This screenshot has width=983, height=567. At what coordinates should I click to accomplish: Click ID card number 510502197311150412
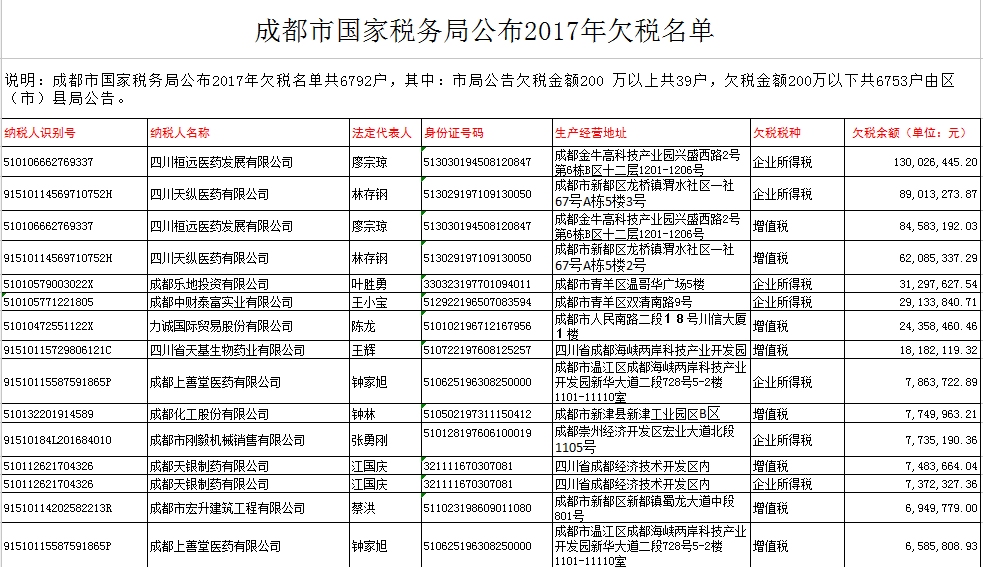[x=477, y=414]
